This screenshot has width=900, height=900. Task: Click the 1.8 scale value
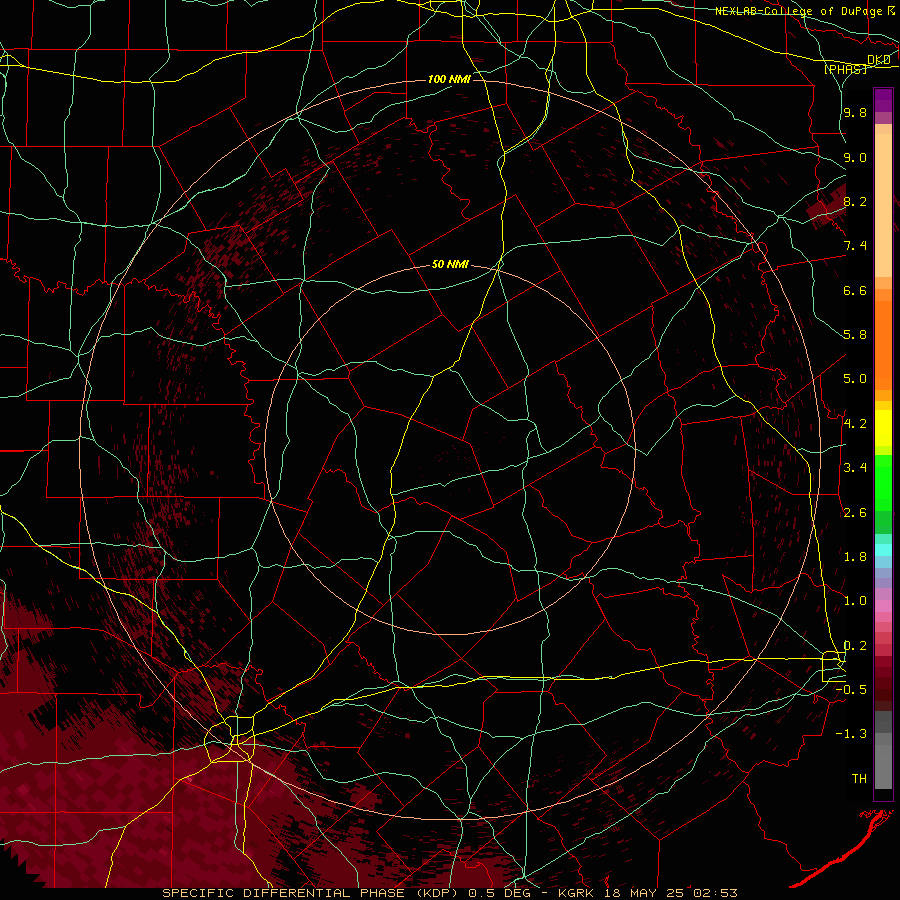click(x=855, y=557)
